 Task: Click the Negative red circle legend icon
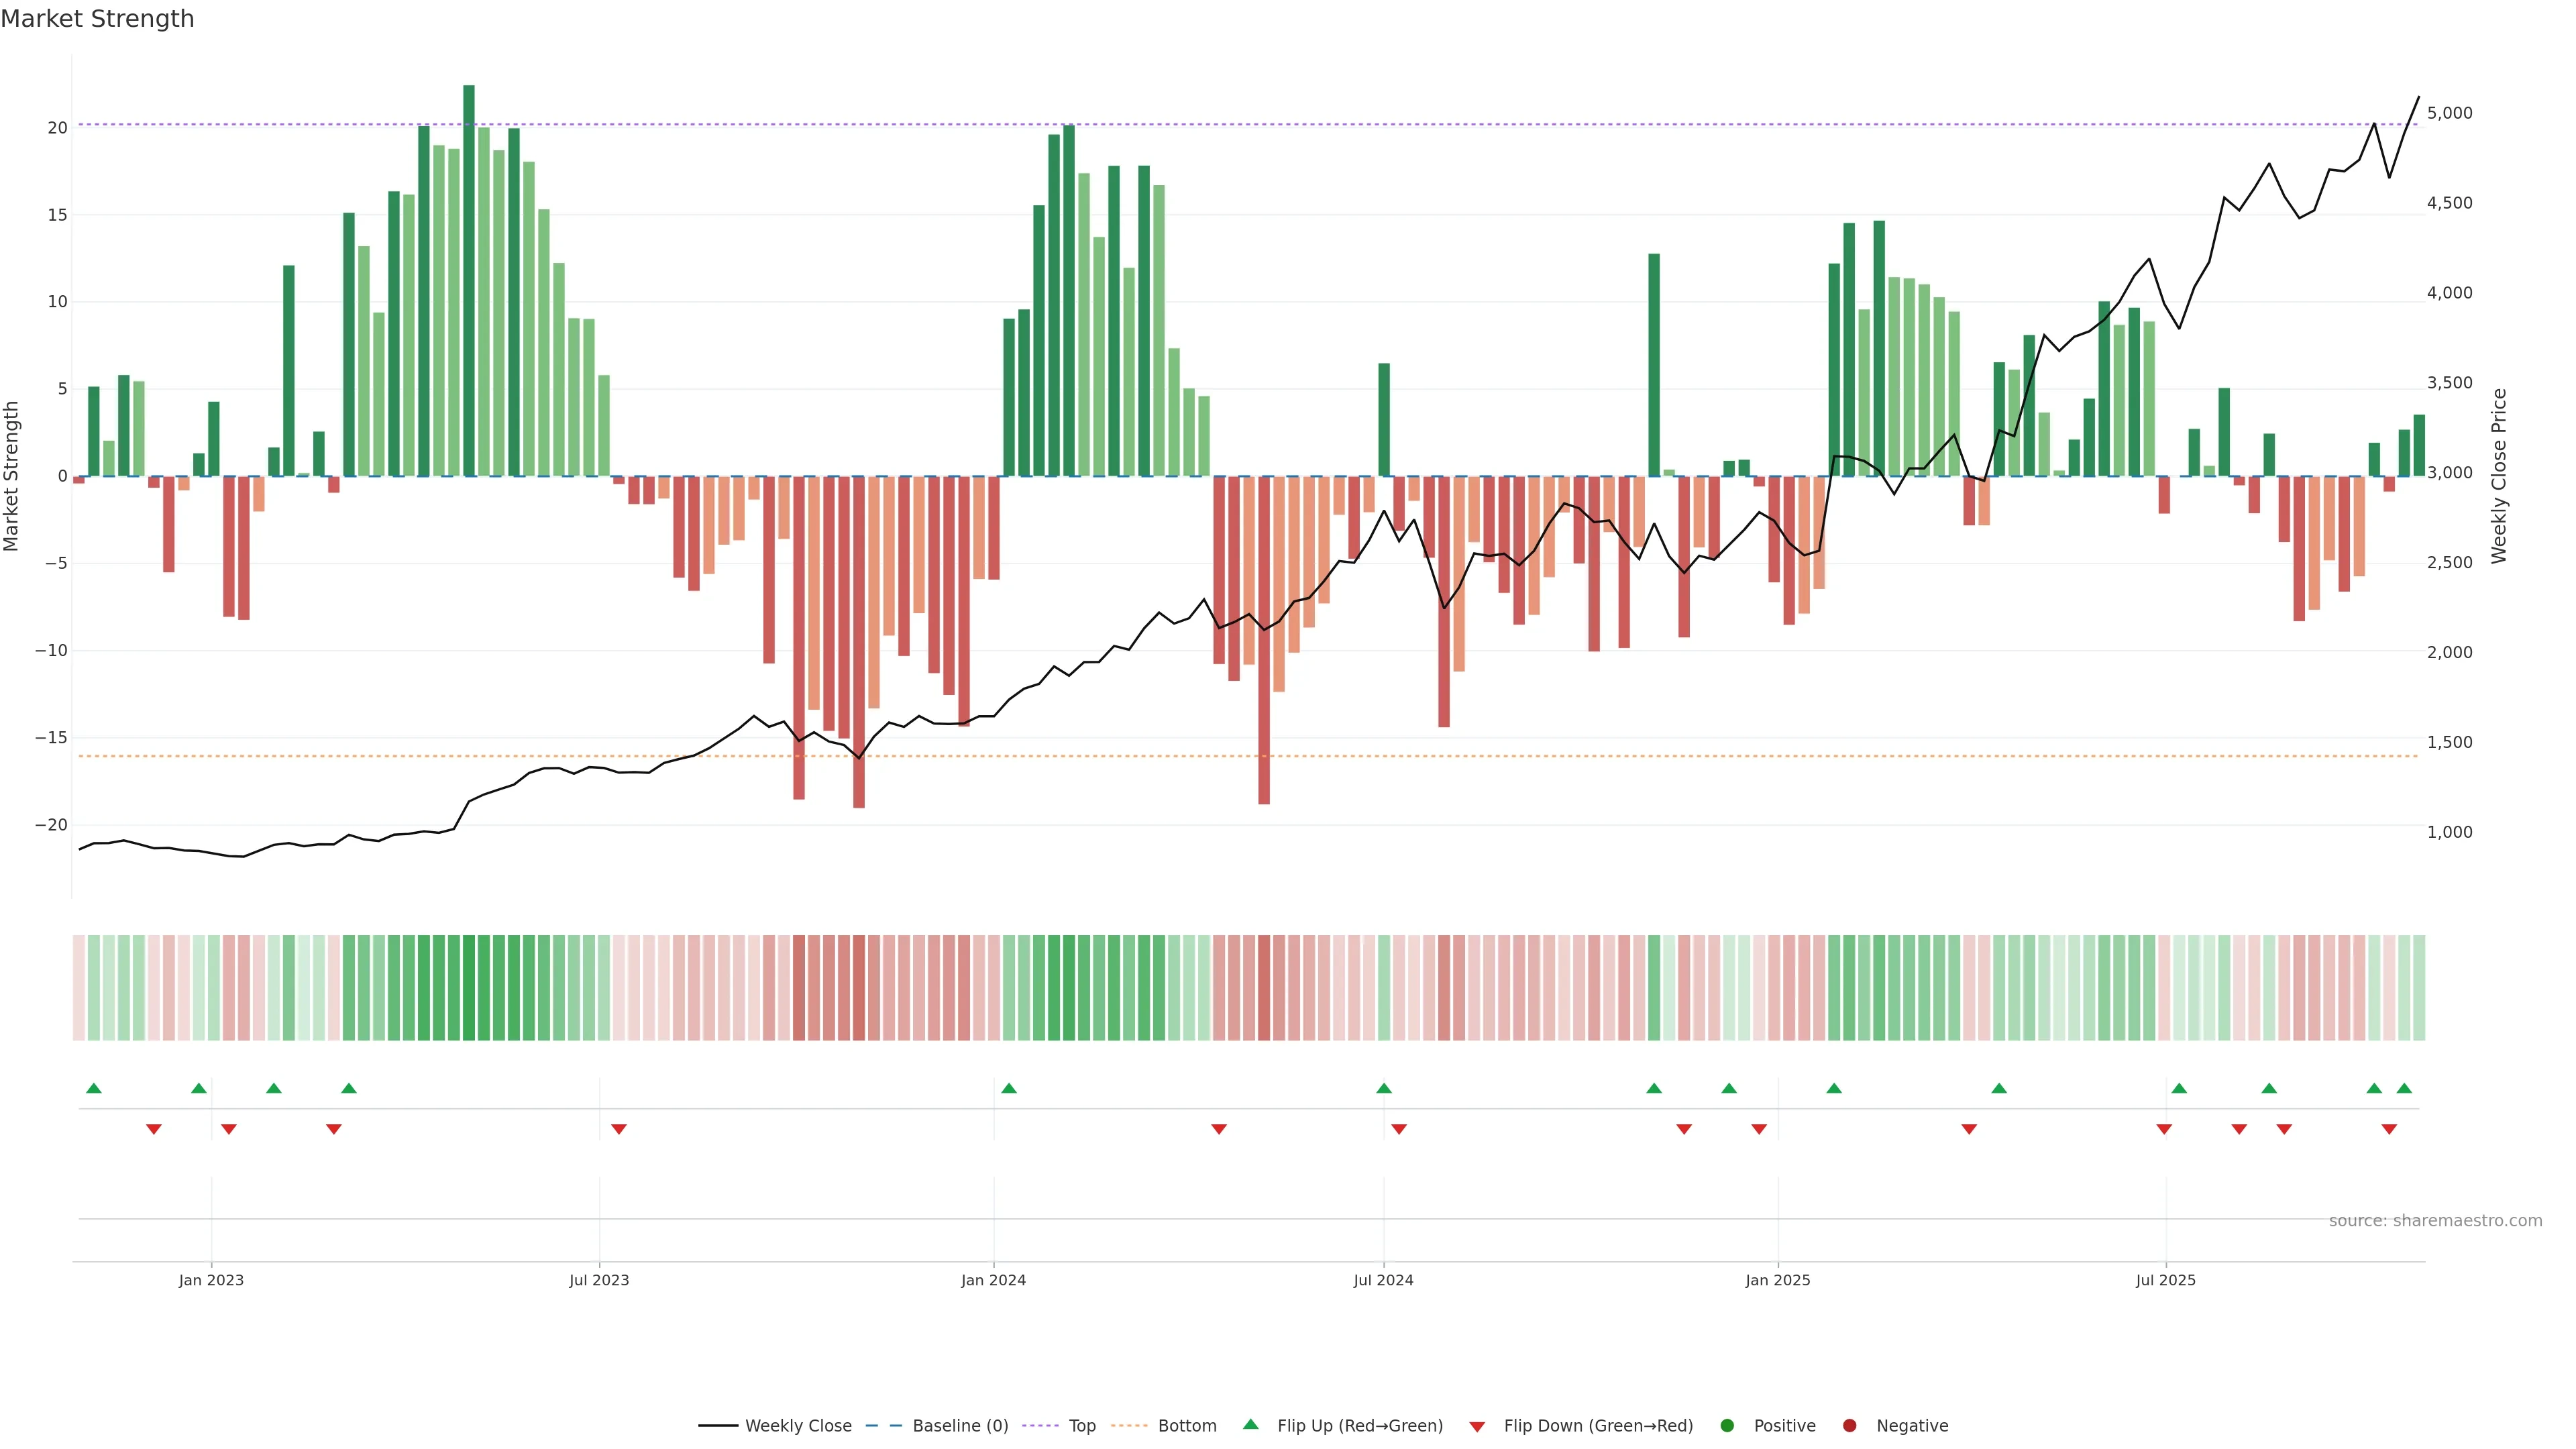[x=1849, y=1426]
